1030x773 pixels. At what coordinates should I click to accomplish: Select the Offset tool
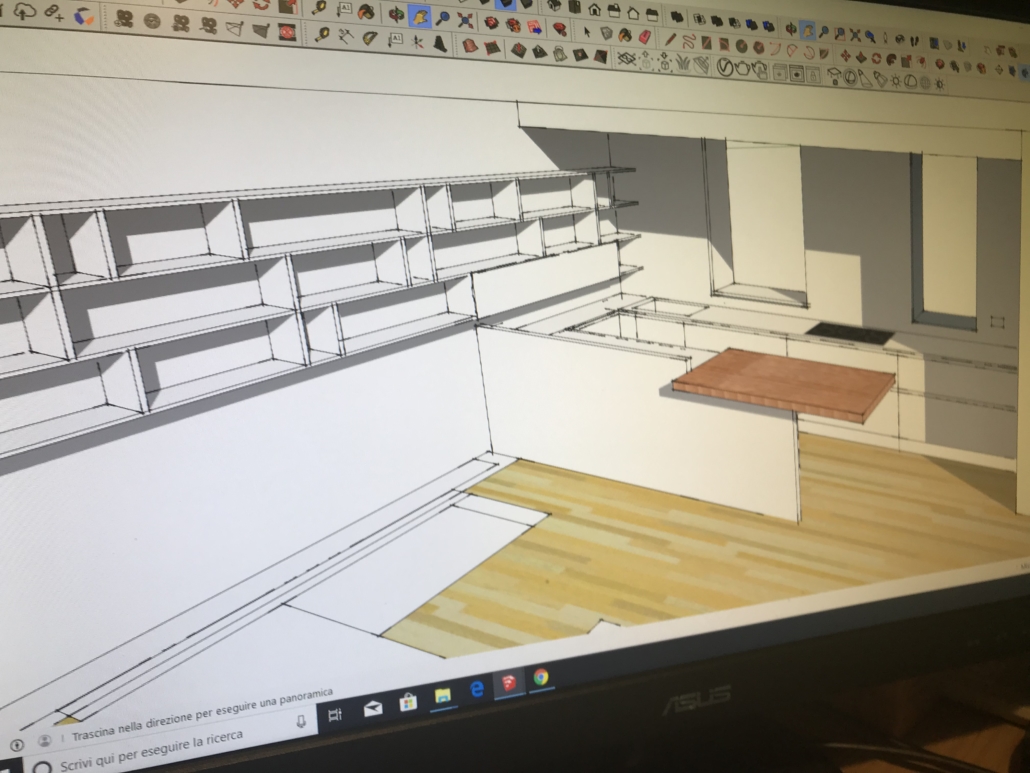pyautogui.click(x=921, y=62)
